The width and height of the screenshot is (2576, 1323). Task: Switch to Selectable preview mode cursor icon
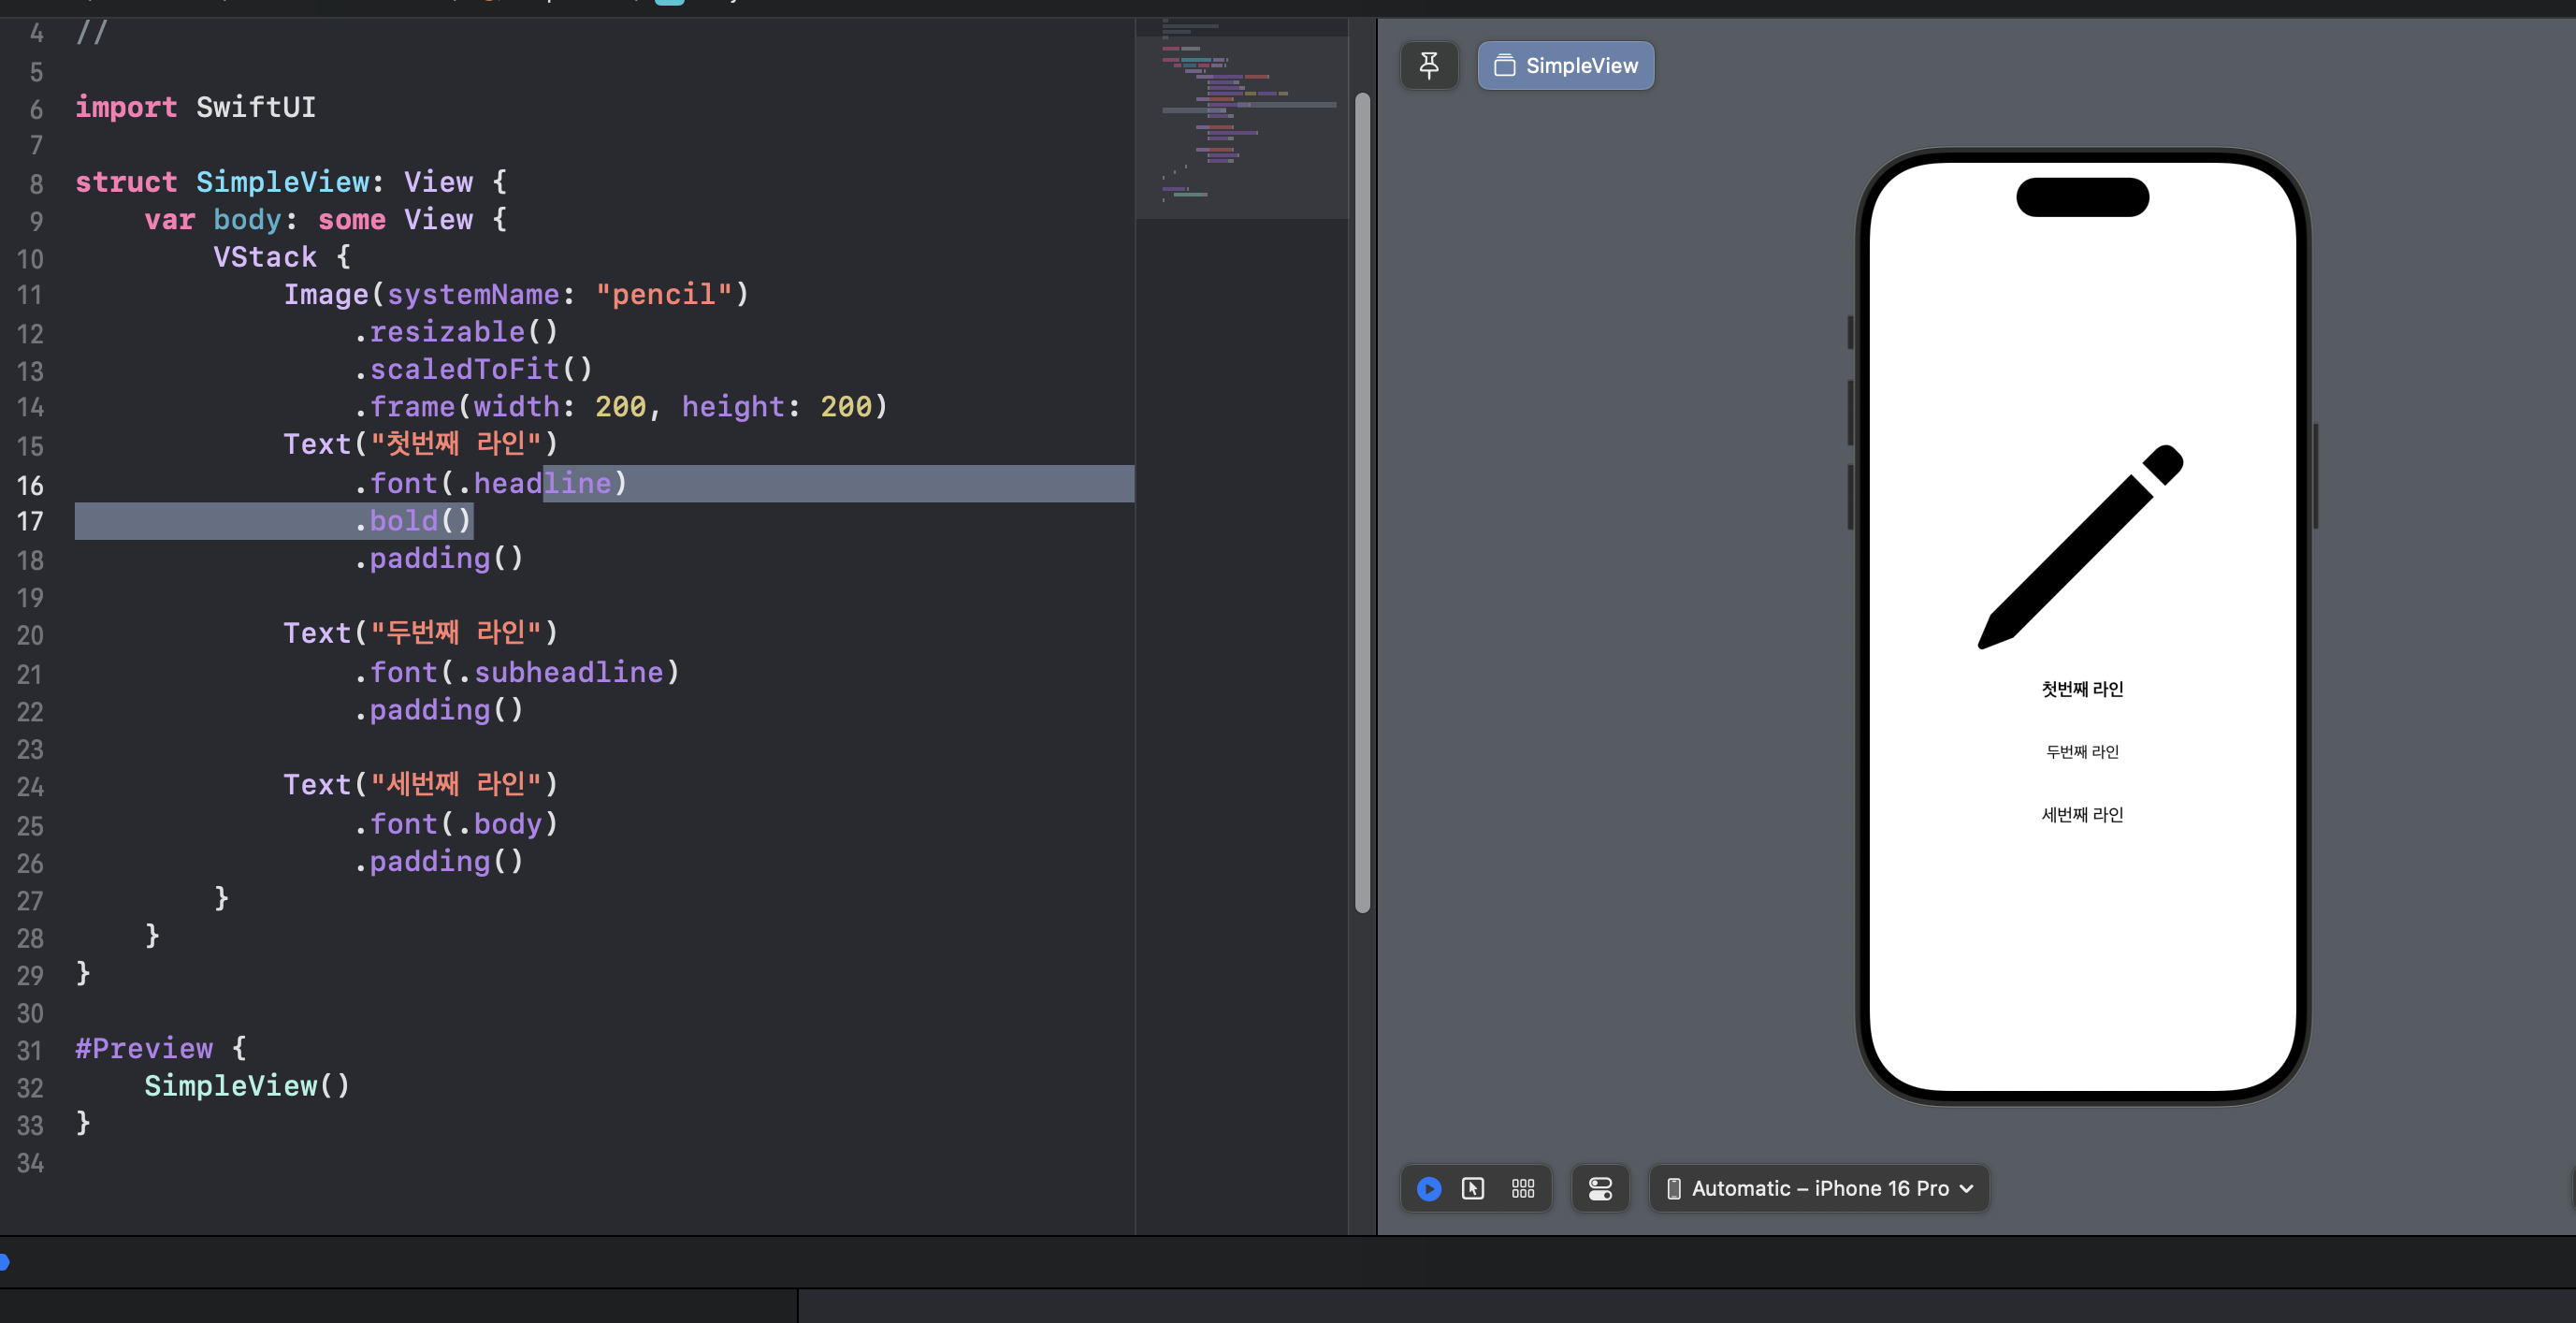[x=1473, y=1188]
